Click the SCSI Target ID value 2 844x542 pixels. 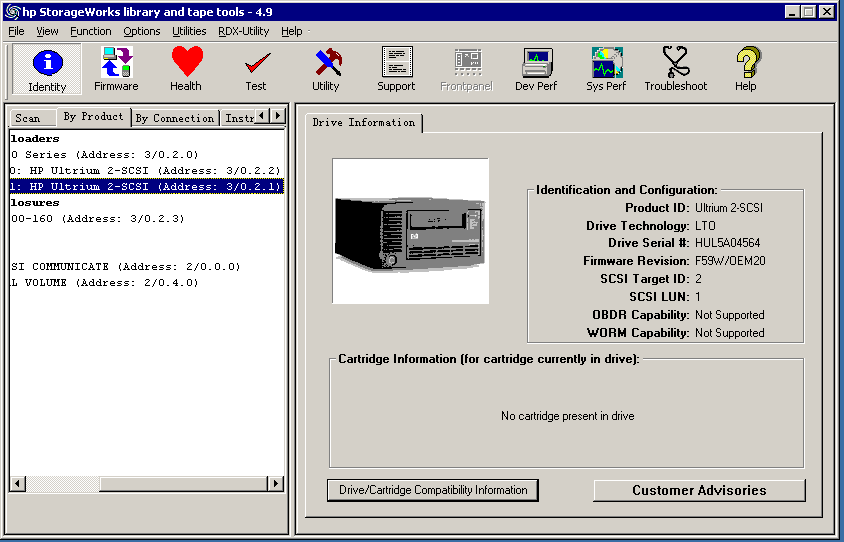(698, 279)
